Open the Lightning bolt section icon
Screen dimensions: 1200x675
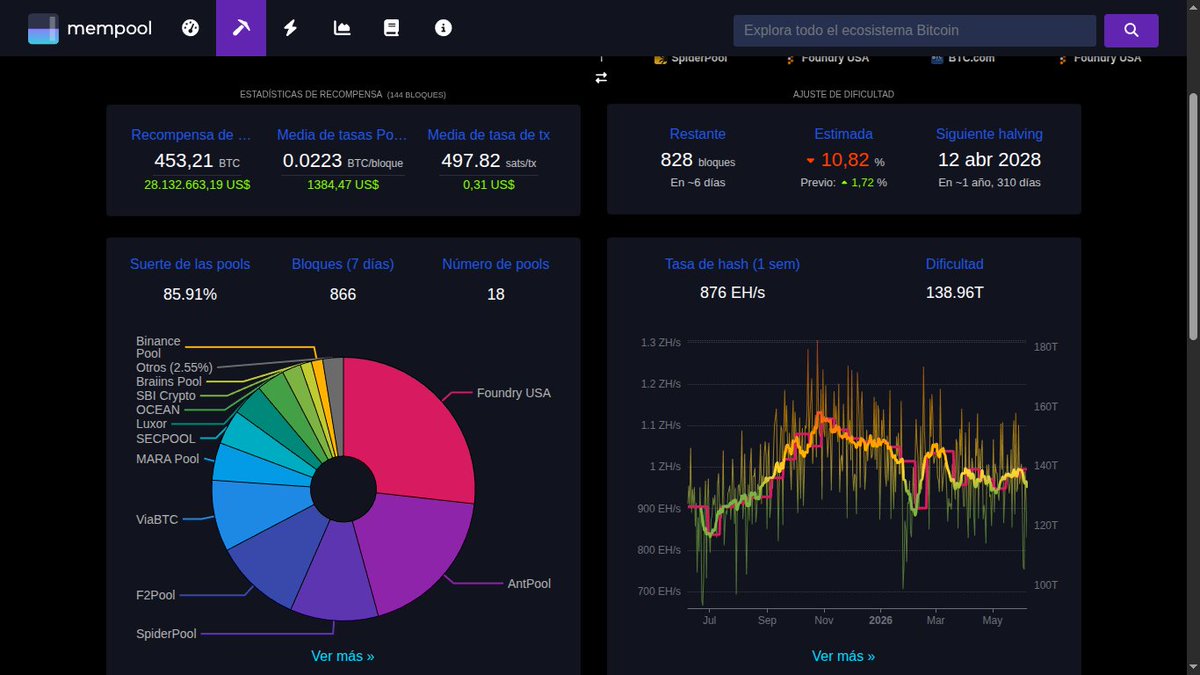tap(291, 28)
